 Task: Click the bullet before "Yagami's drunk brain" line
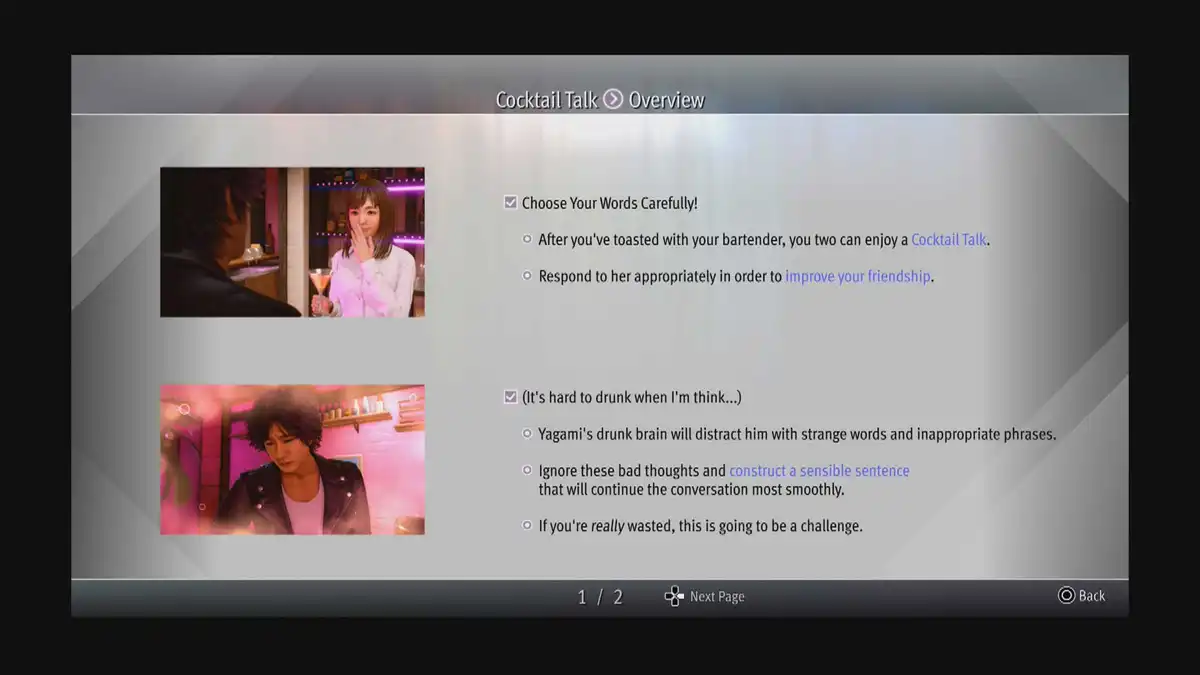(527, 434)
